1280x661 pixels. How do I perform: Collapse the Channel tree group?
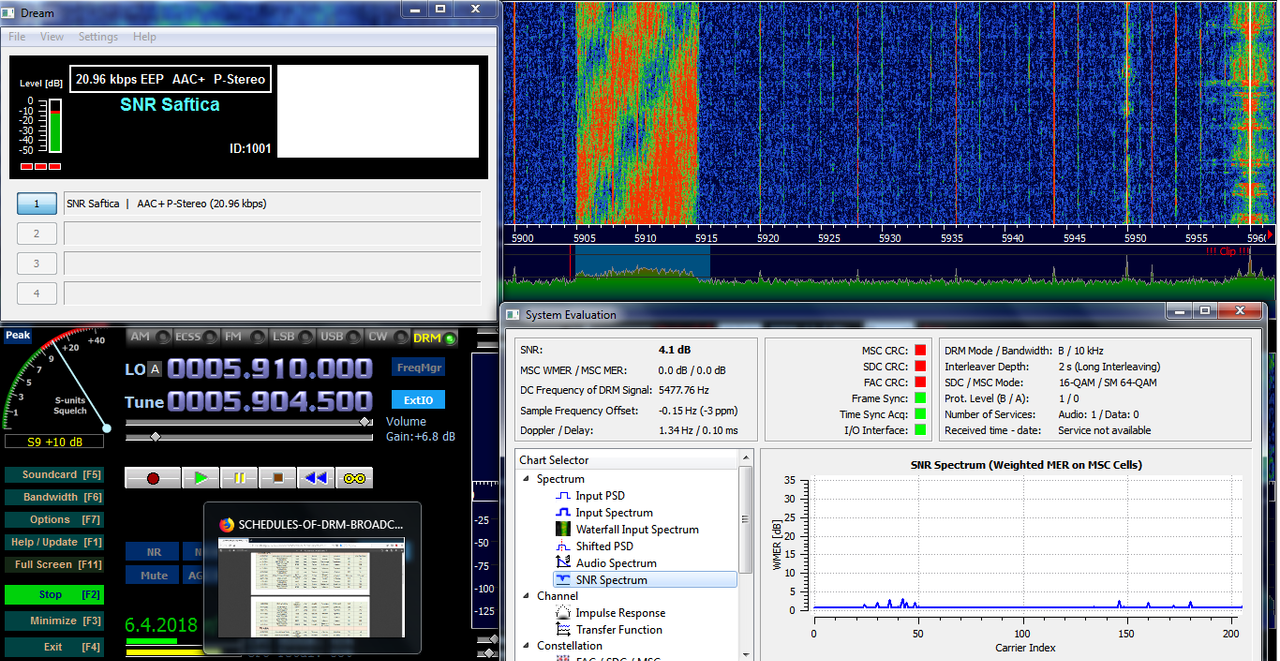527,596
